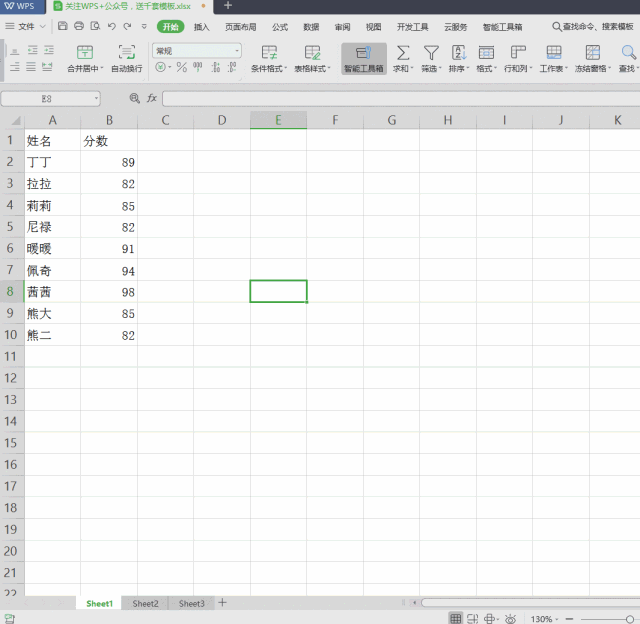Screen dimensions: 640x624
Task: Open 冻结窗格 freeze panes
Action: coord(593,59)
